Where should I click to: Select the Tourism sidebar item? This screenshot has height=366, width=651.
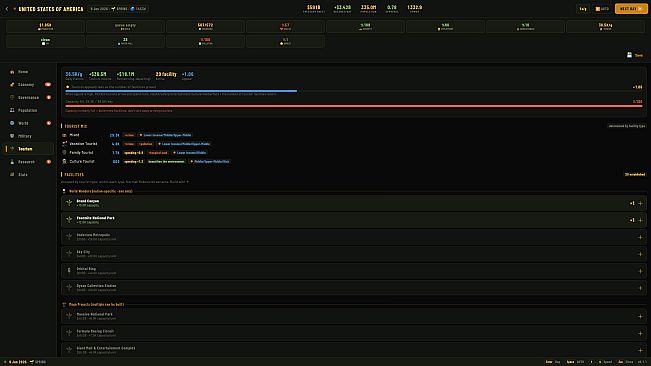[29, 149]
